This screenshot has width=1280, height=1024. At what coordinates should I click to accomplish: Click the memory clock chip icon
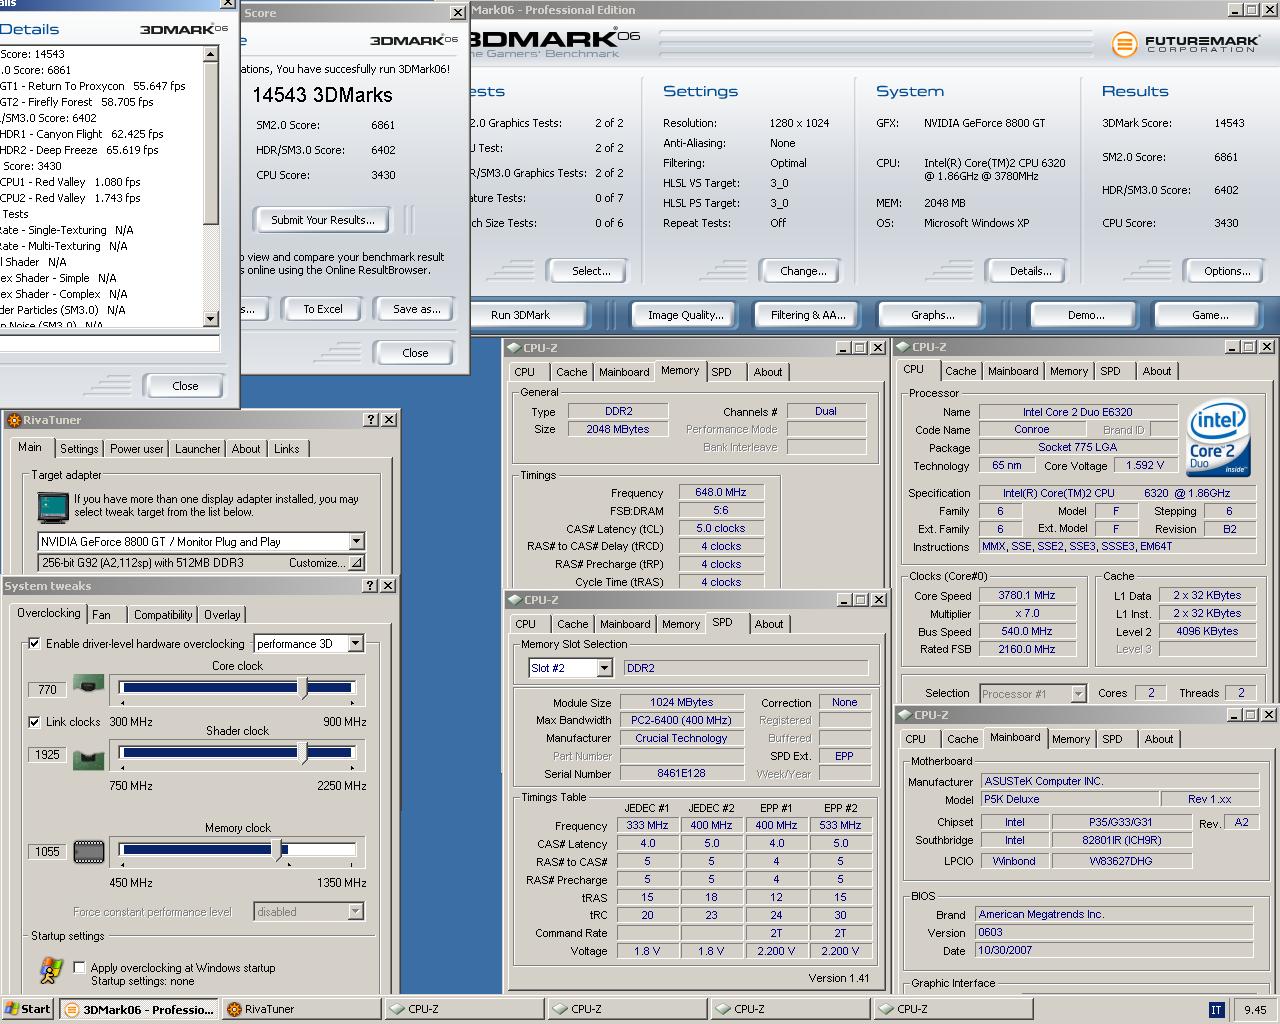pyautogui.click(x=89, y=852)
